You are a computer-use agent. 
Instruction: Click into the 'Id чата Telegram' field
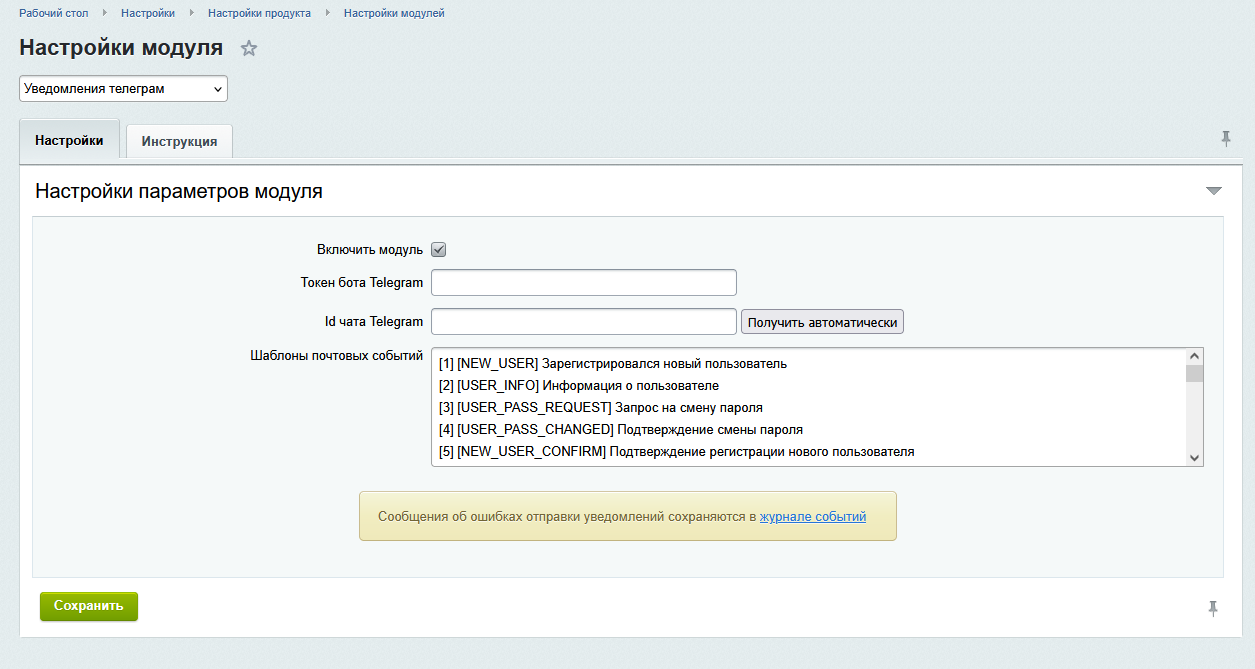[583, 322]
